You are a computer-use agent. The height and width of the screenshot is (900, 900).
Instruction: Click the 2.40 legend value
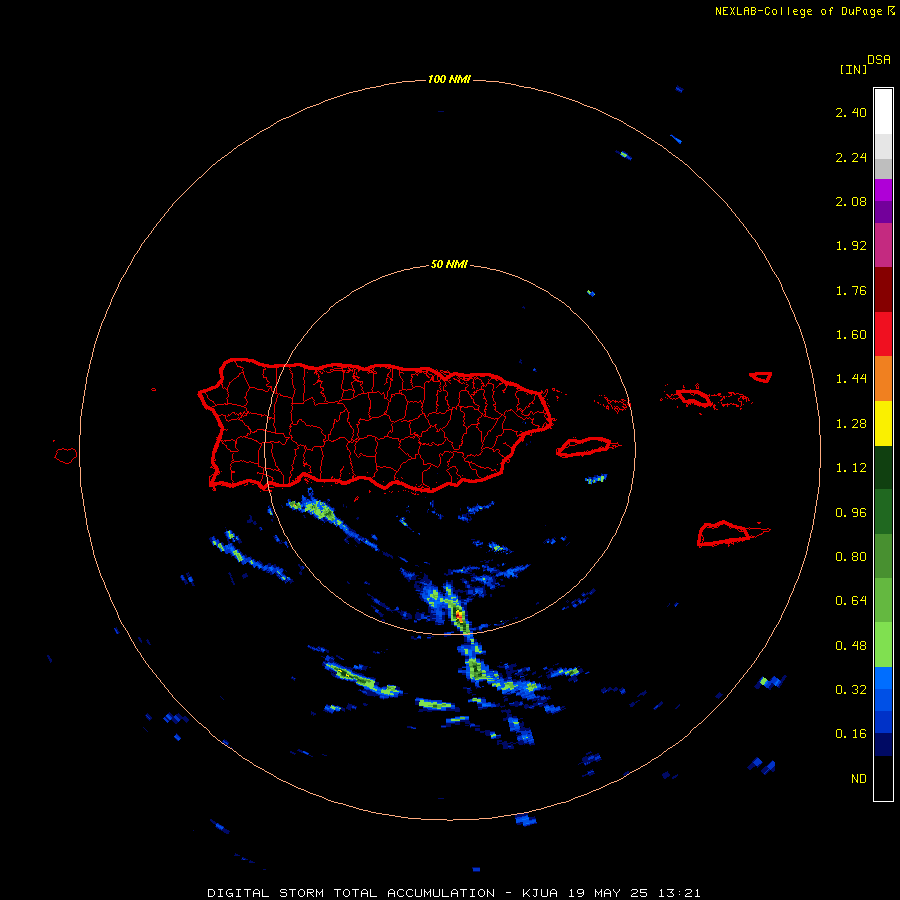pyautogui.click(x=851, y=112)
